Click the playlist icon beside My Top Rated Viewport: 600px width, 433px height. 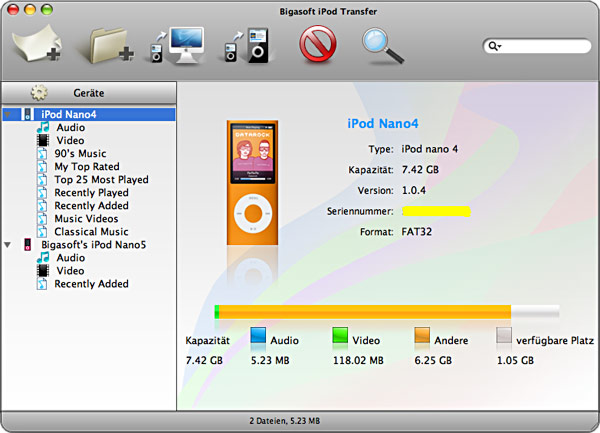pyautogui.click(x=42, y=167)
